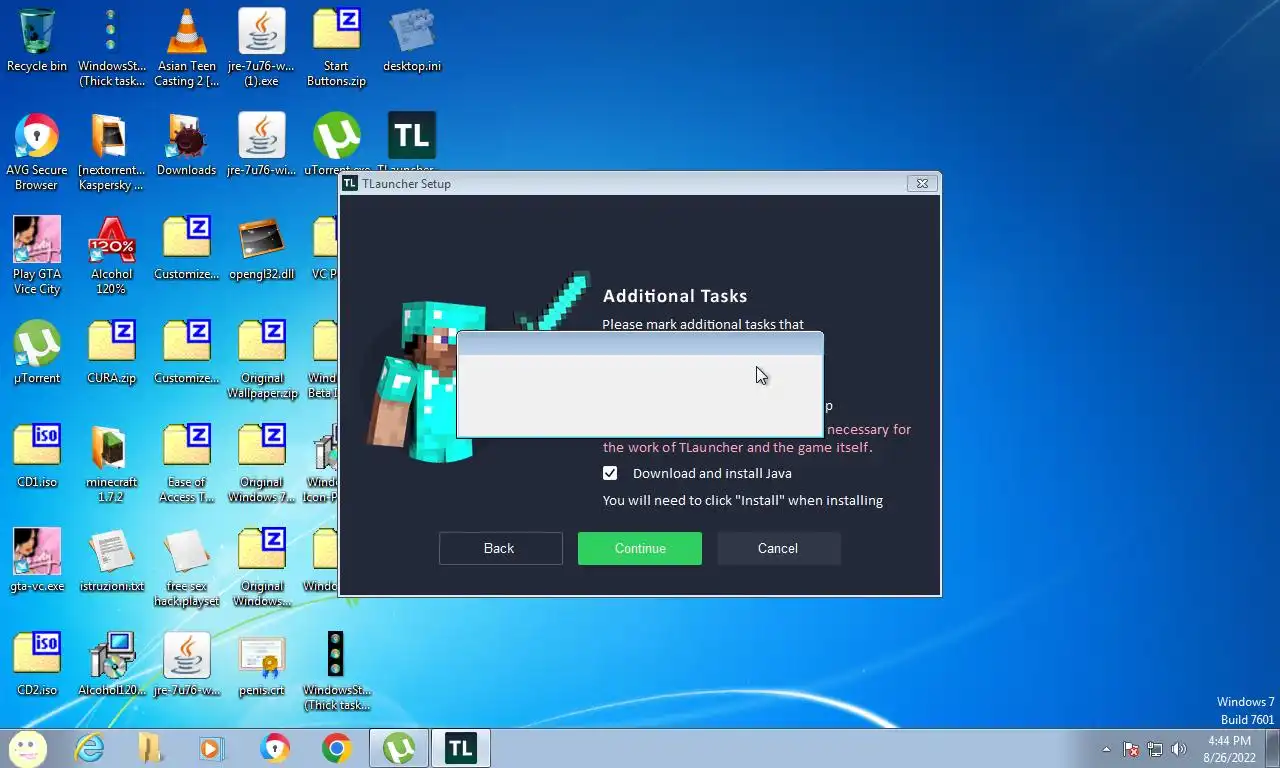
Task: Click the 'Additional Tasks' heading
Action: point(675,296)
